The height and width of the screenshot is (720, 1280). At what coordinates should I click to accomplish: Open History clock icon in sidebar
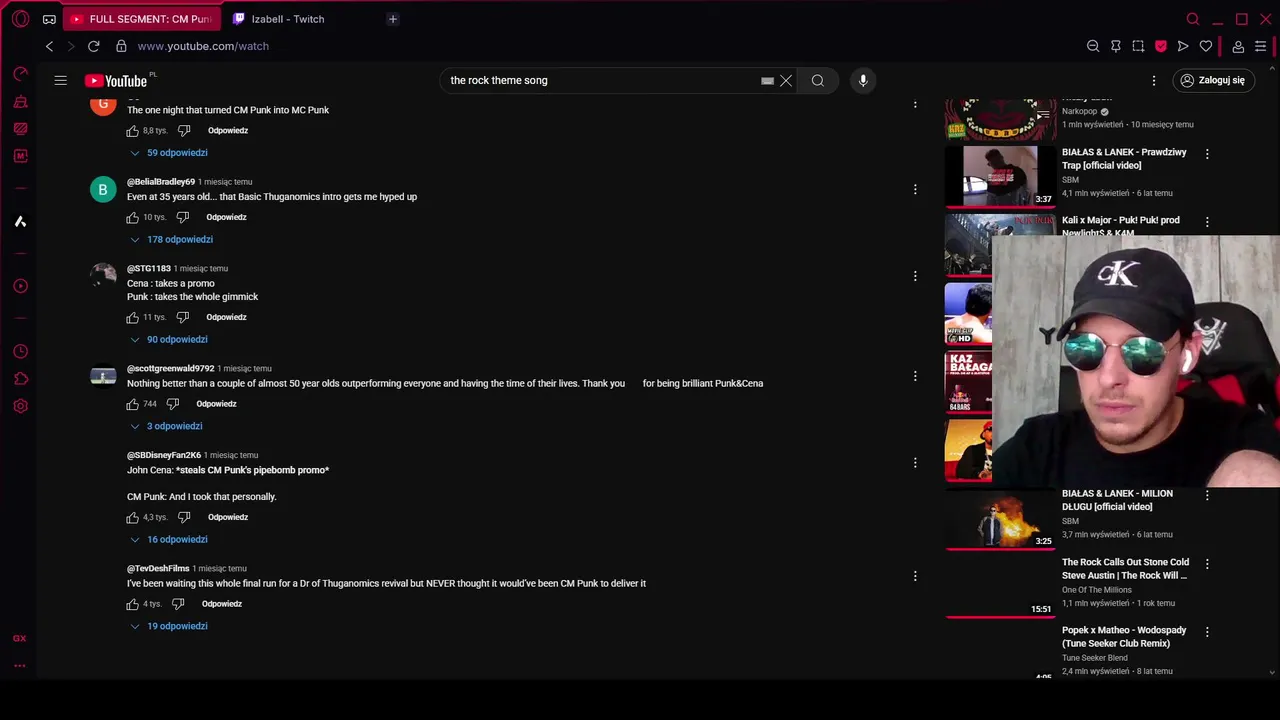click(20, 352)
